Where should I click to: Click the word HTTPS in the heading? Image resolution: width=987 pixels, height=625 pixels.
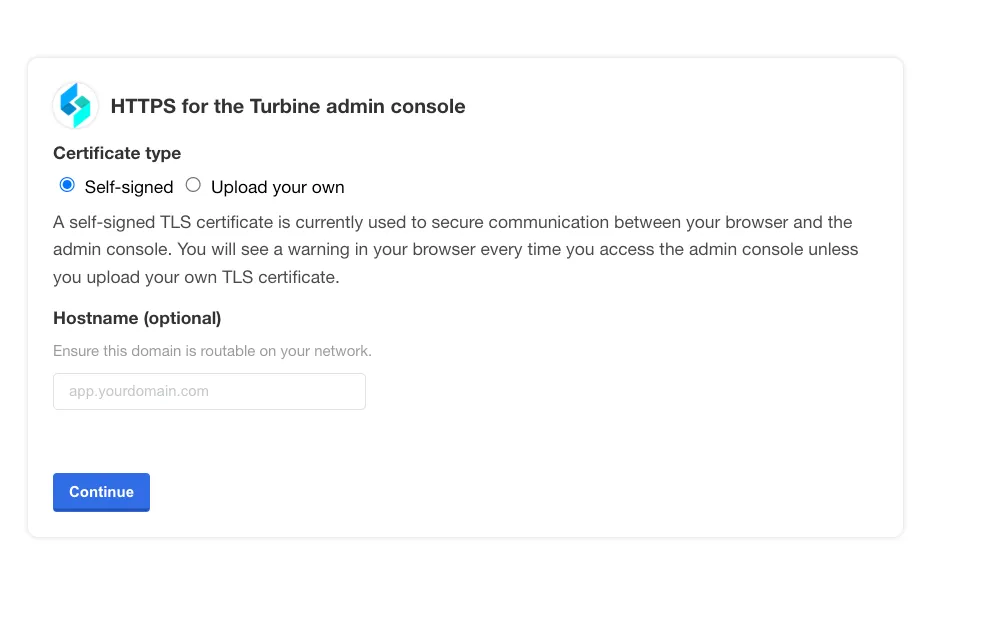click(144, 106)
